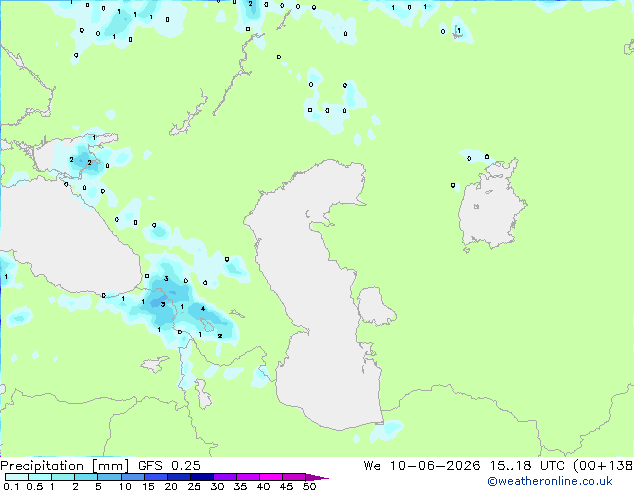The height and width of the screenshot is (490, 634).
Task: Click legend label '15'
Action: [148, 486]
